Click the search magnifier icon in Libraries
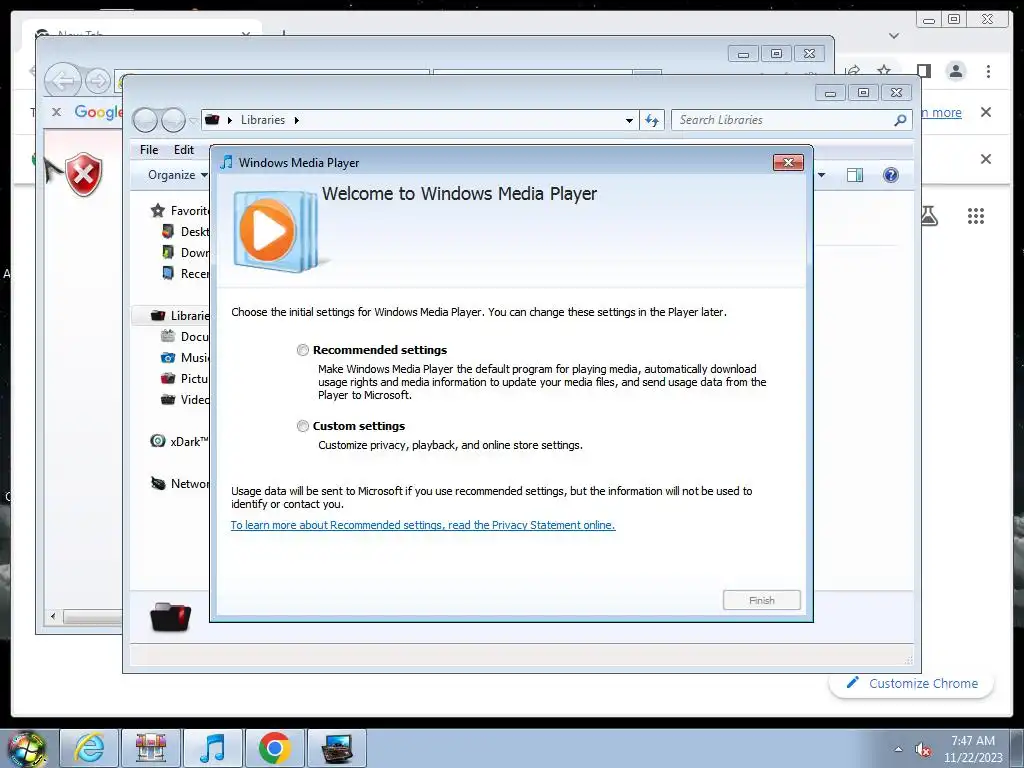This screenshot has height=768, width=1024. tap(900, 120)
